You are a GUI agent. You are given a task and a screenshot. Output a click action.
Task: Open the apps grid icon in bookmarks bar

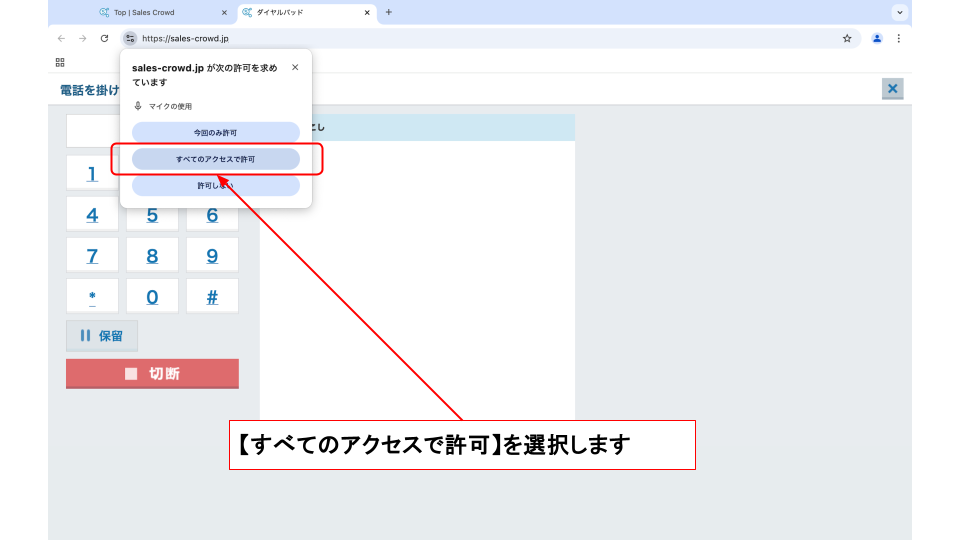point(60,62)
